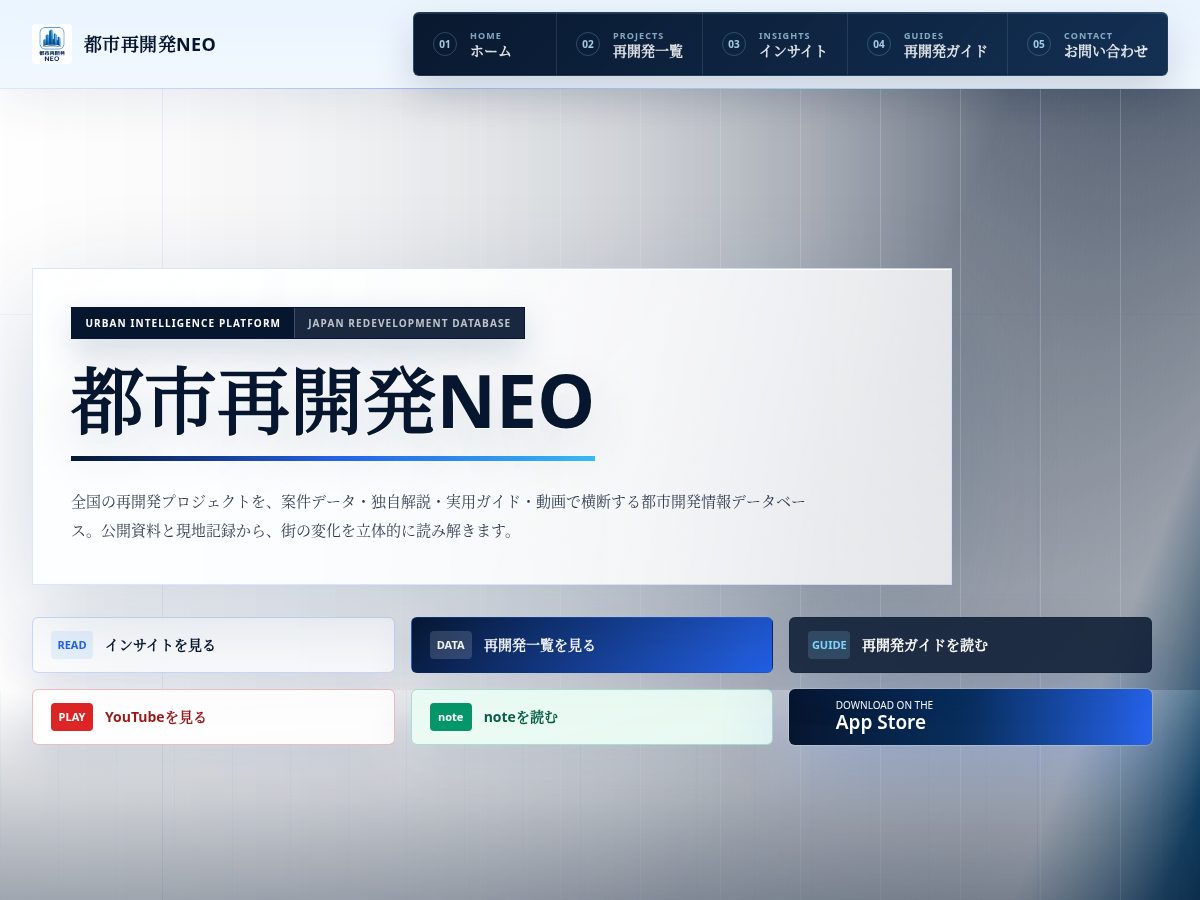Screen dimensions: 1200x900
Task: Click the large 都市再開発NEO hero heading
Action: point(332,402)
